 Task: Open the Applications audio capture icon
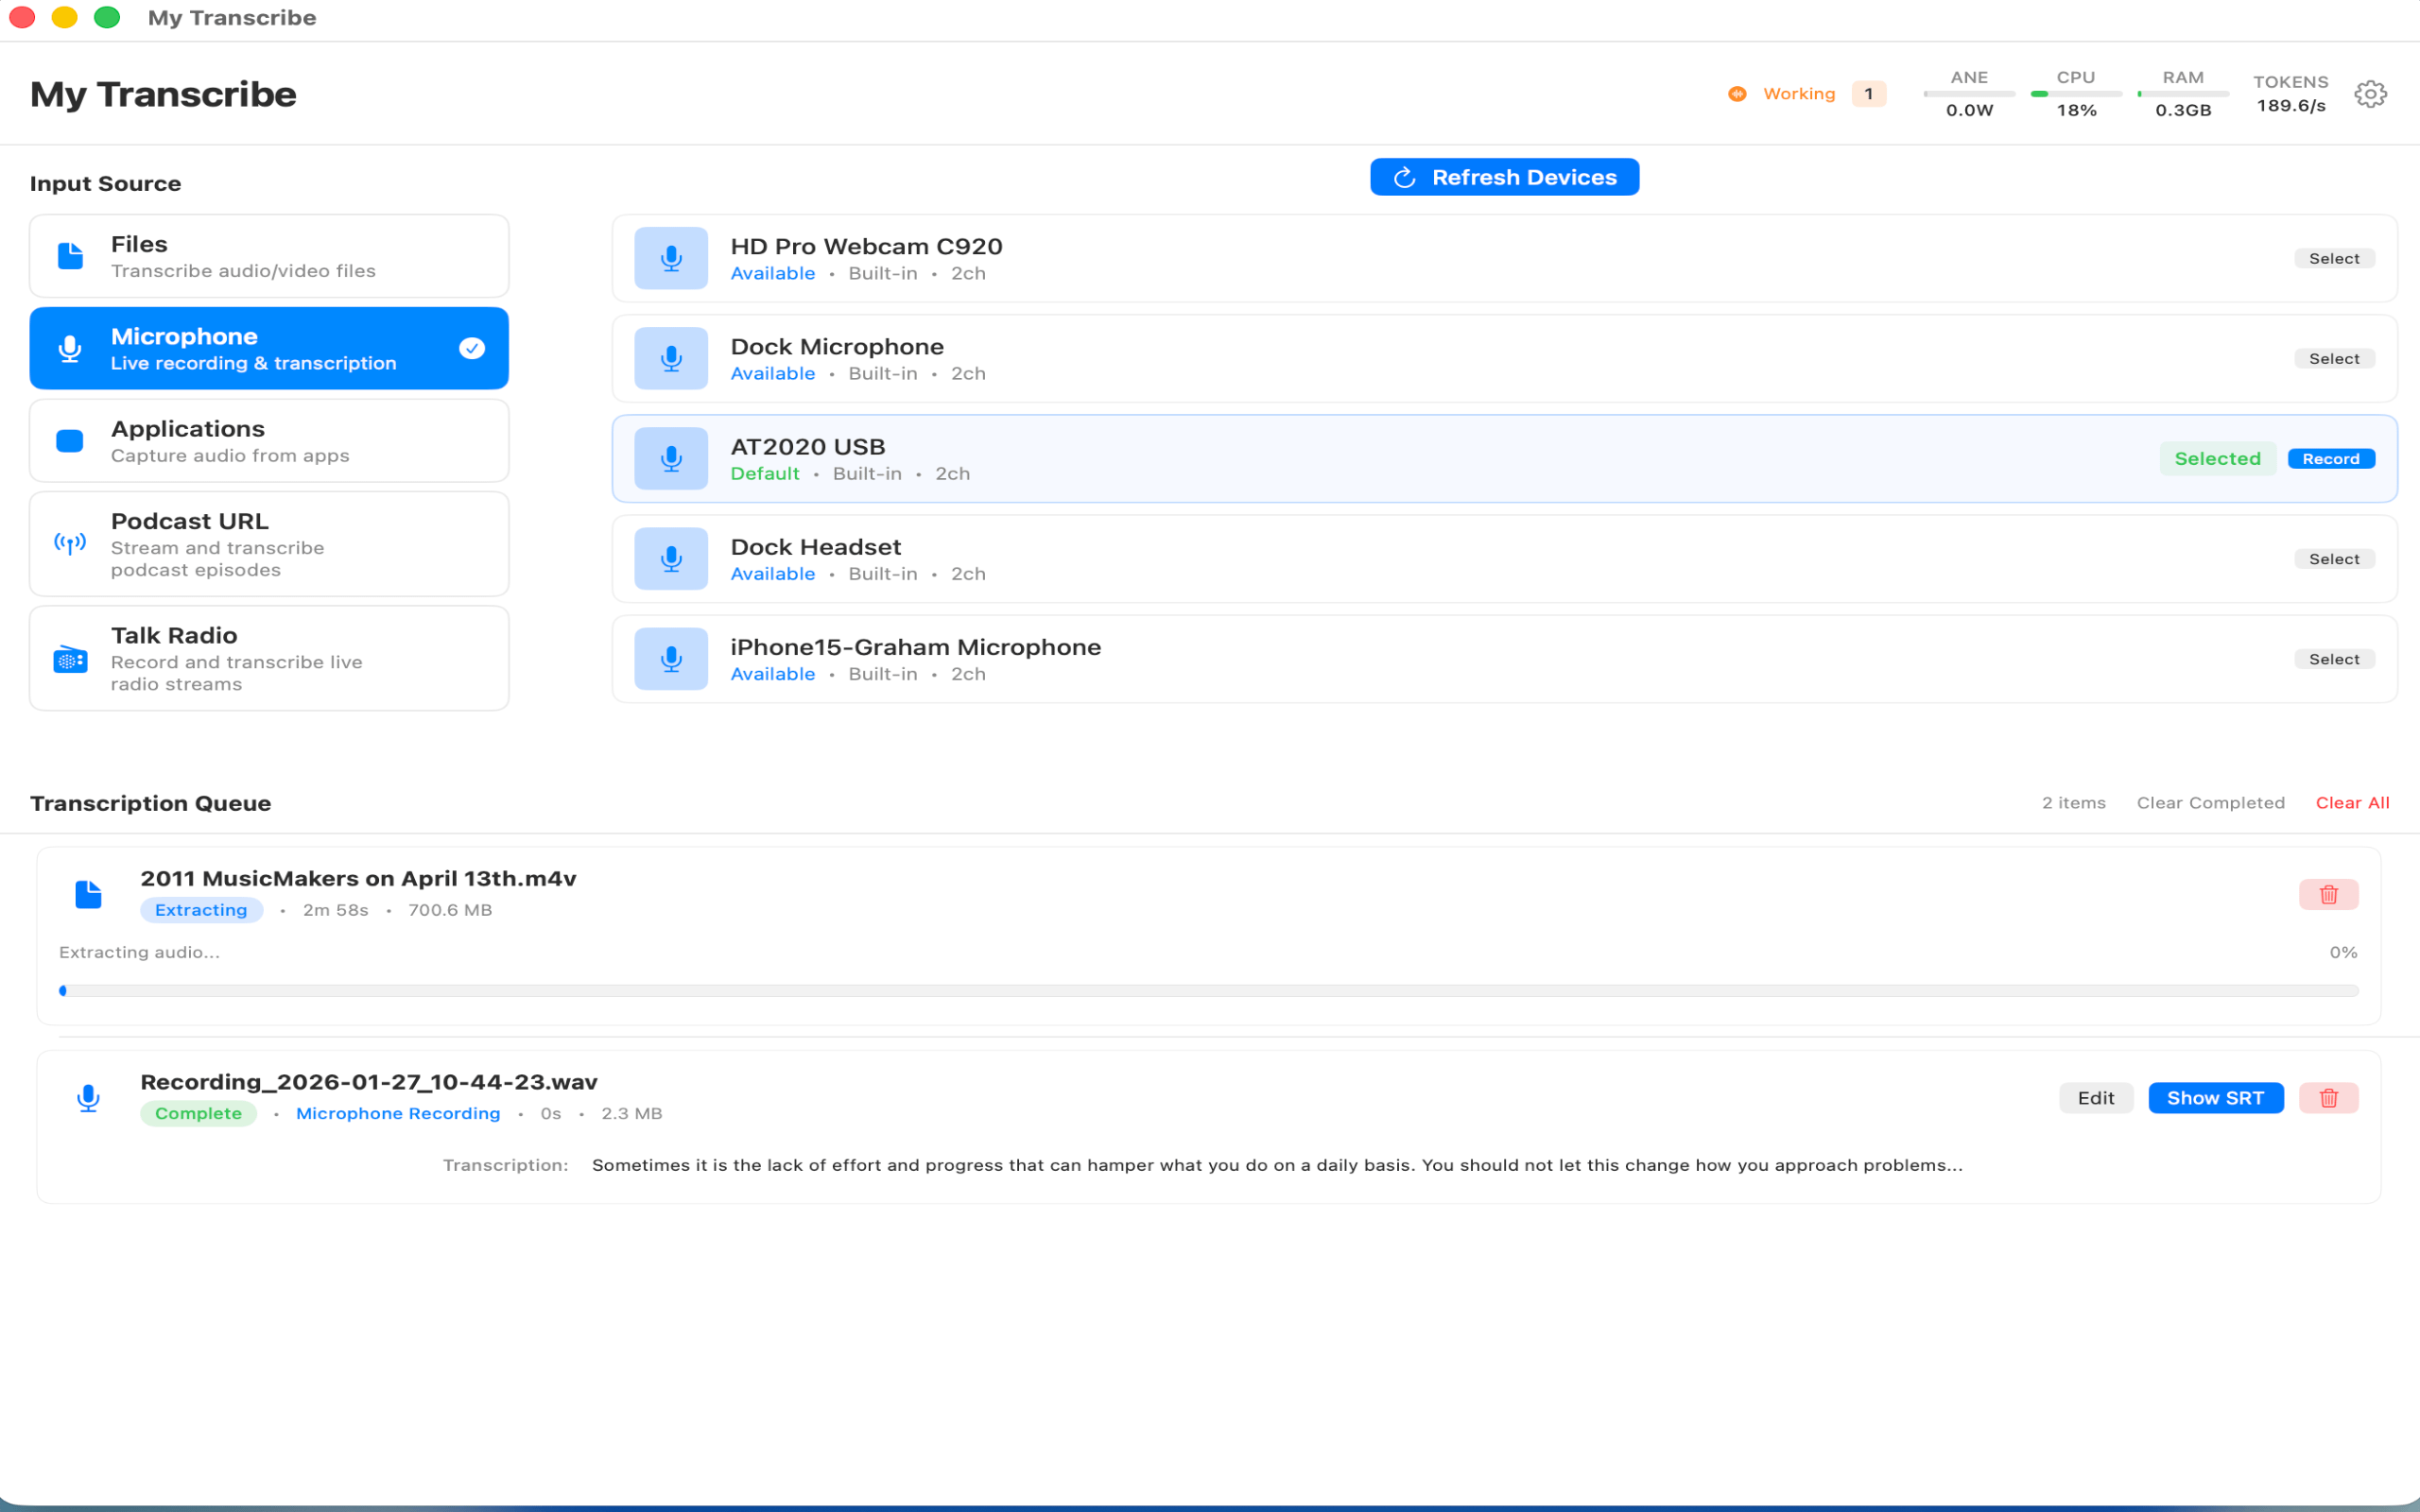[69, 440]
